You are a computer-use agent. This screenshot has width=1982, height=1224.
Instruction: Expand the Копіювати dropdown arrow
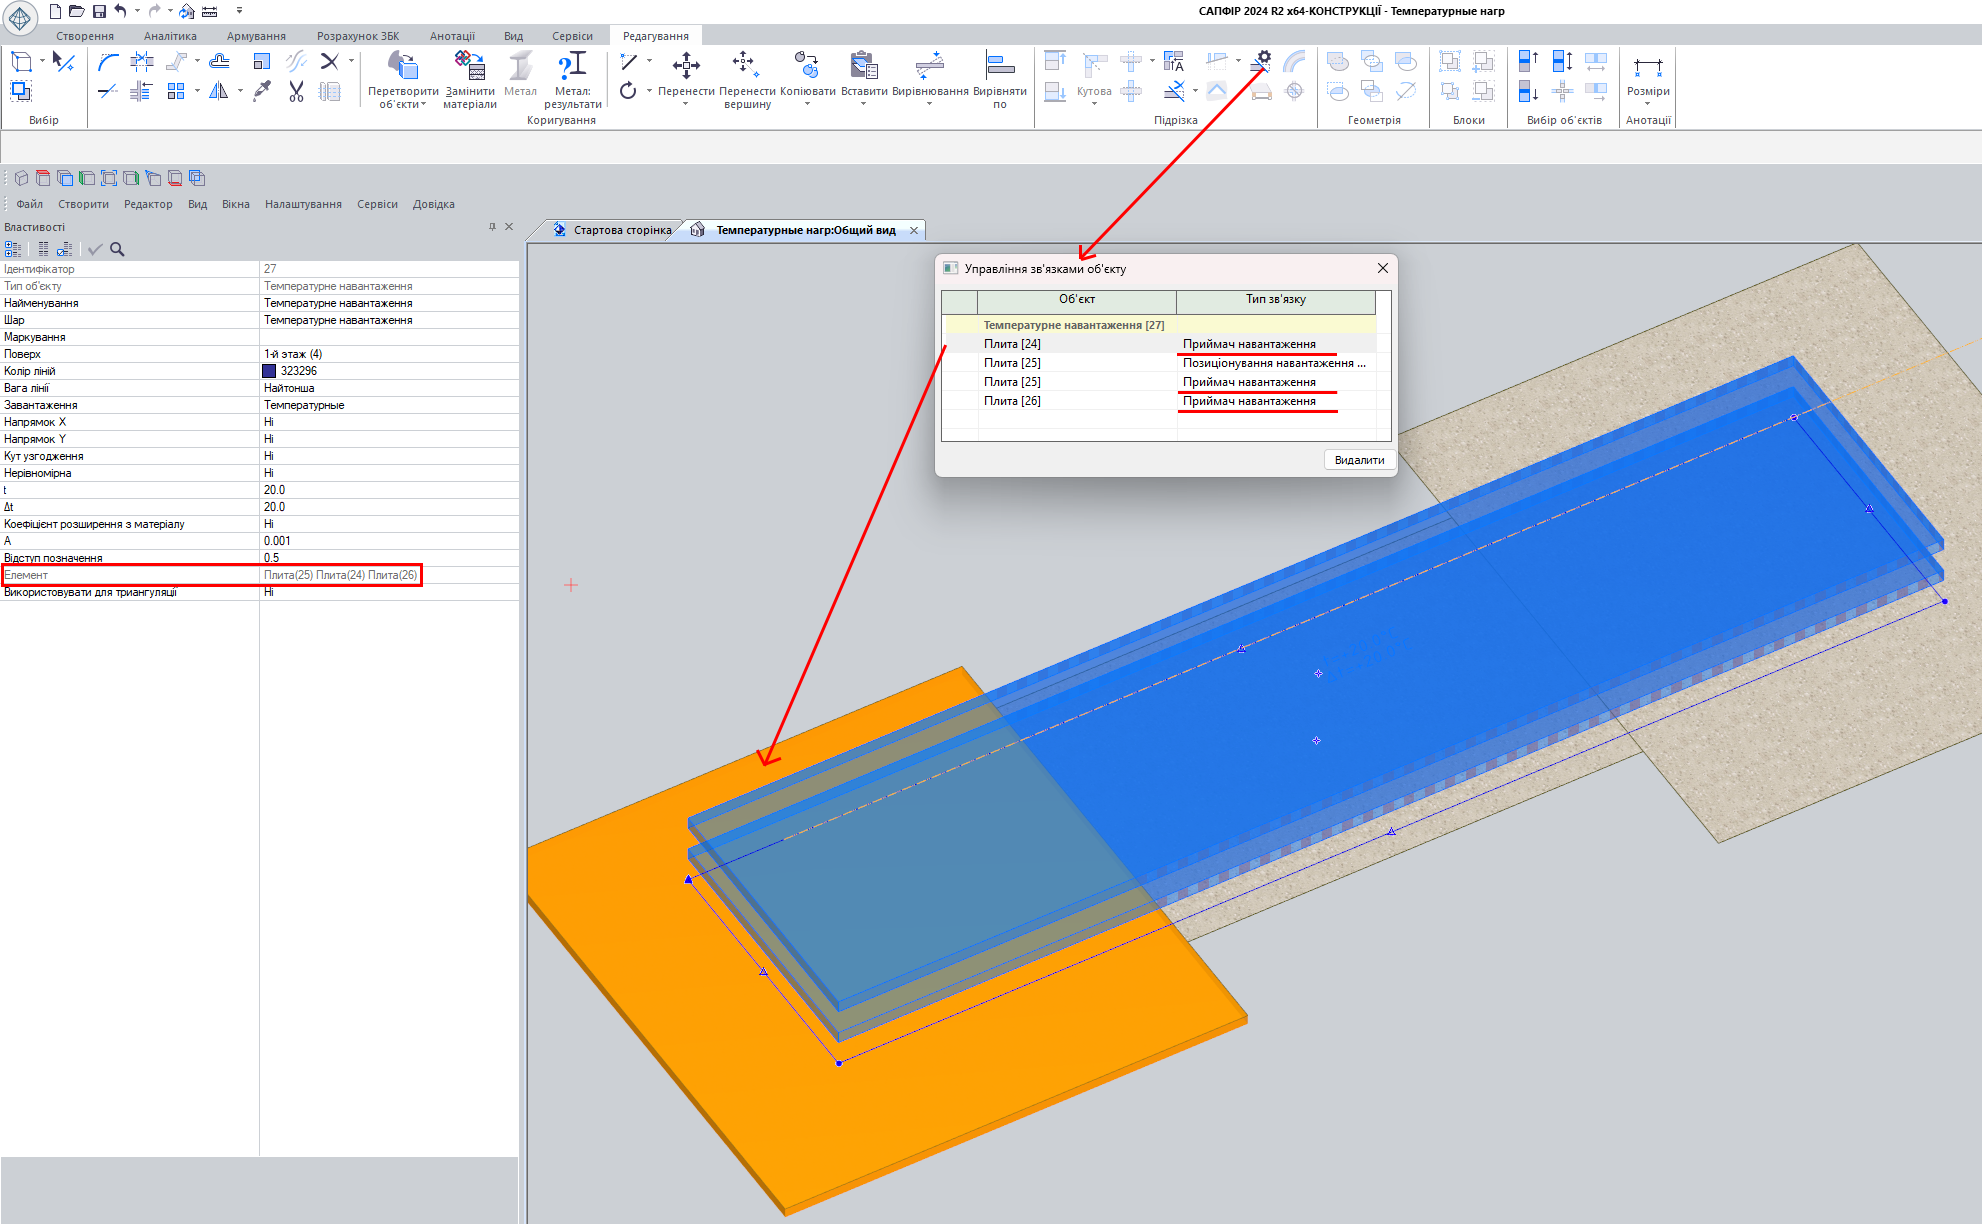[807, 104]
